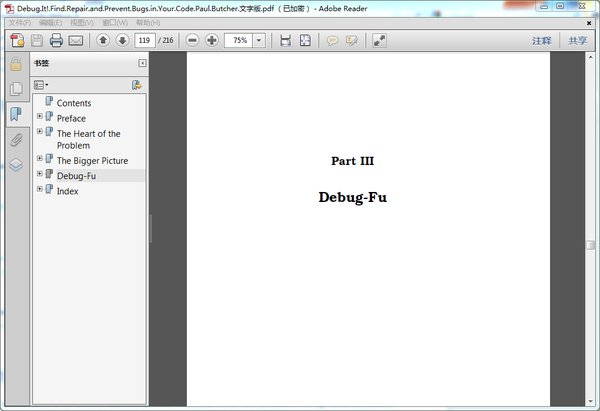
Task: Toggle the page thumbnails panel
Action: (16, 89)
